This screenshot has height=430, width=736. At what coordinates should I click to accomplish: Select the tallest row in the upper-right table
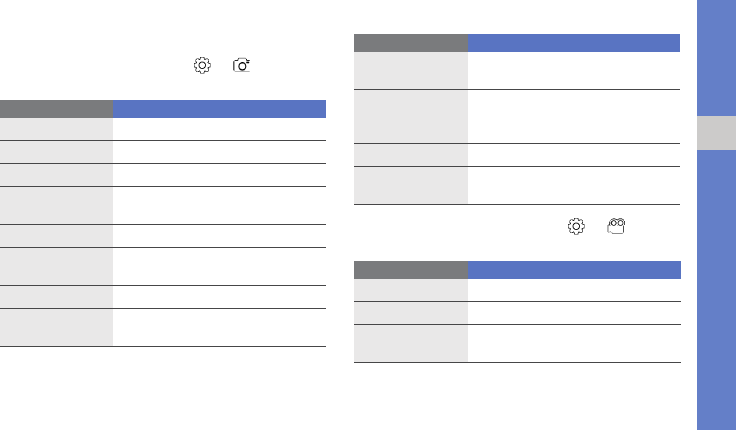click(517, 116)
